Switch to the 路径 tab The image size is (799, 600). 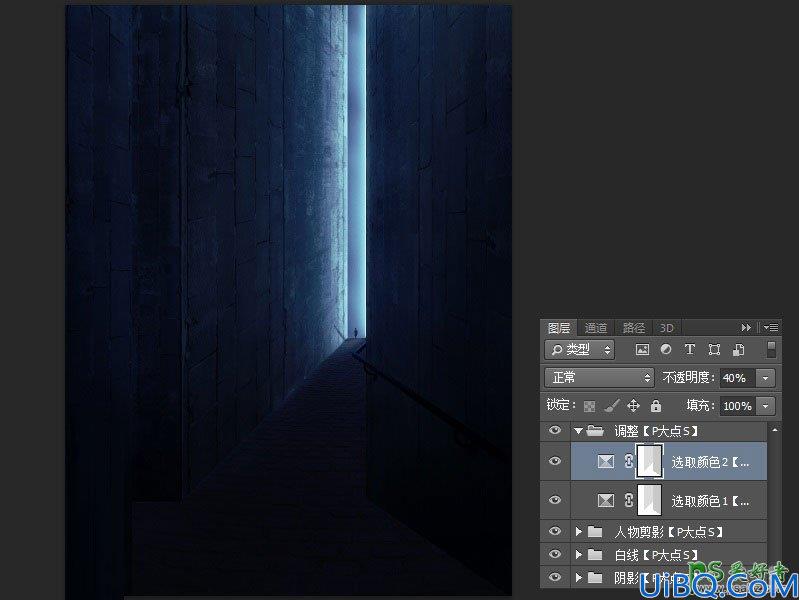click(x=633, y=328)
